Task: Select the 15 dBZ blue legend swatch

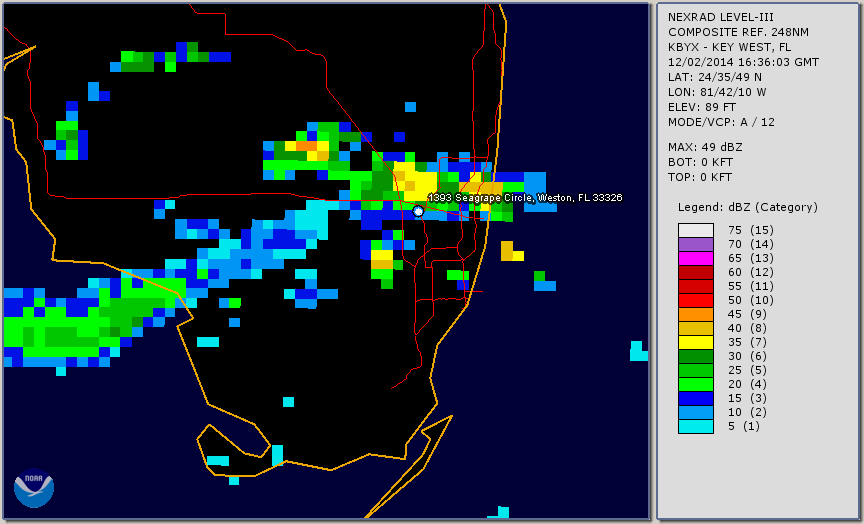Action: [695, 398]
